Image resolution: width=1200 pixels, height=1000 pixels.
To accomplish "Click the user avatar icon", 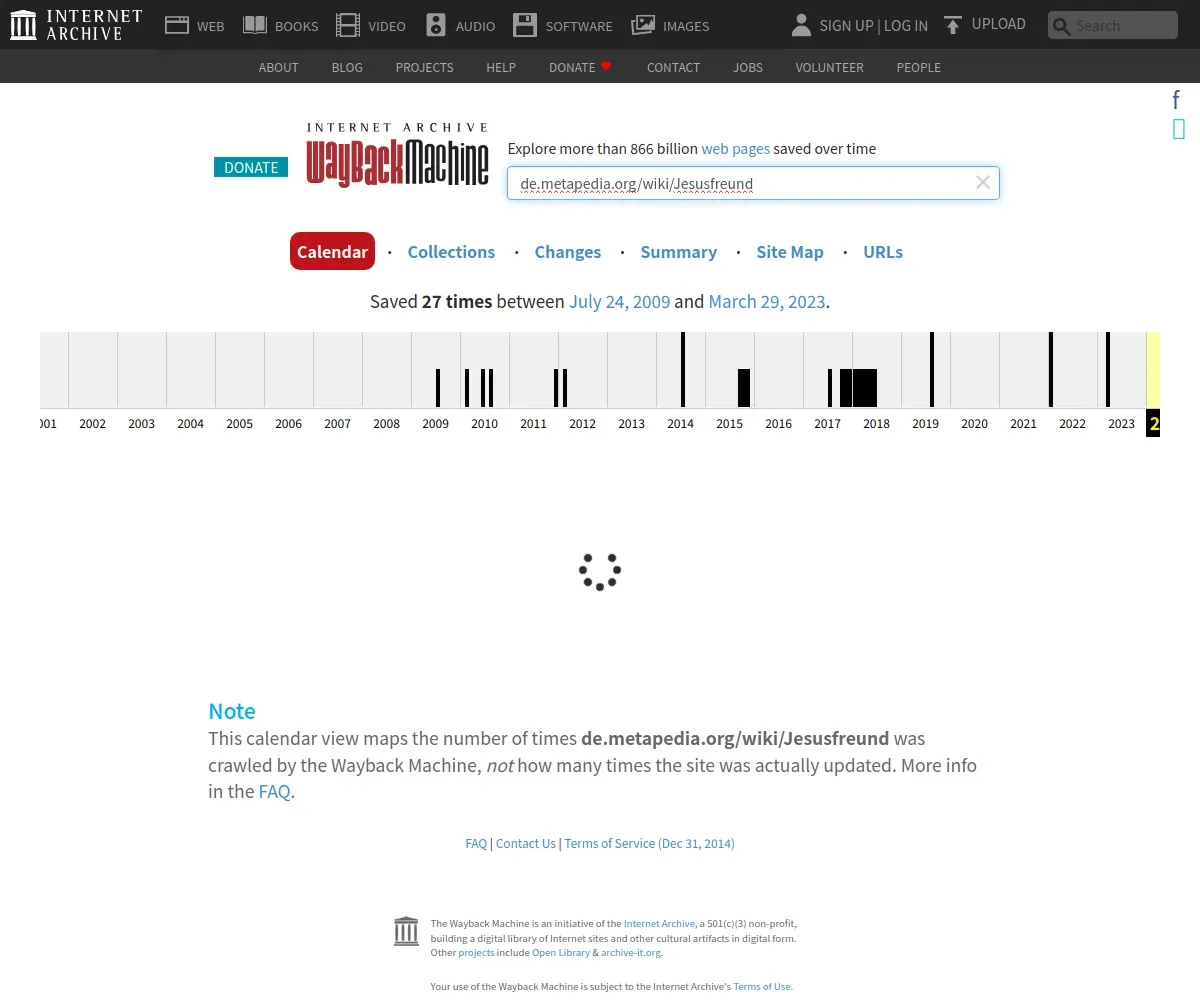I will click(801, 25).
